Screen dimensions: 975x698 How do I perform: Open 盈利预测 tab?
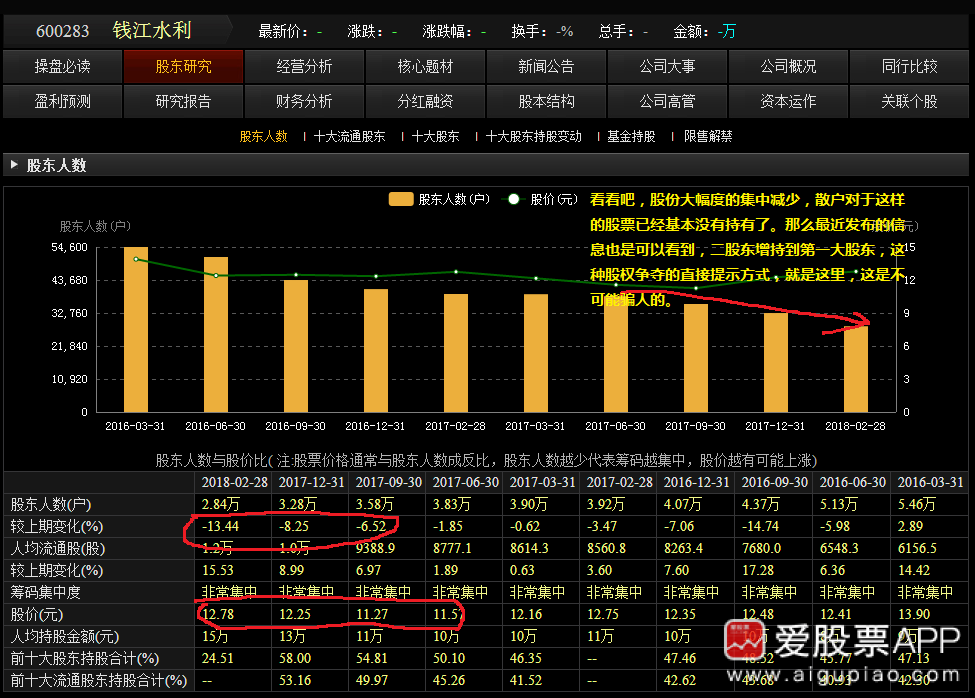[62, 101]
